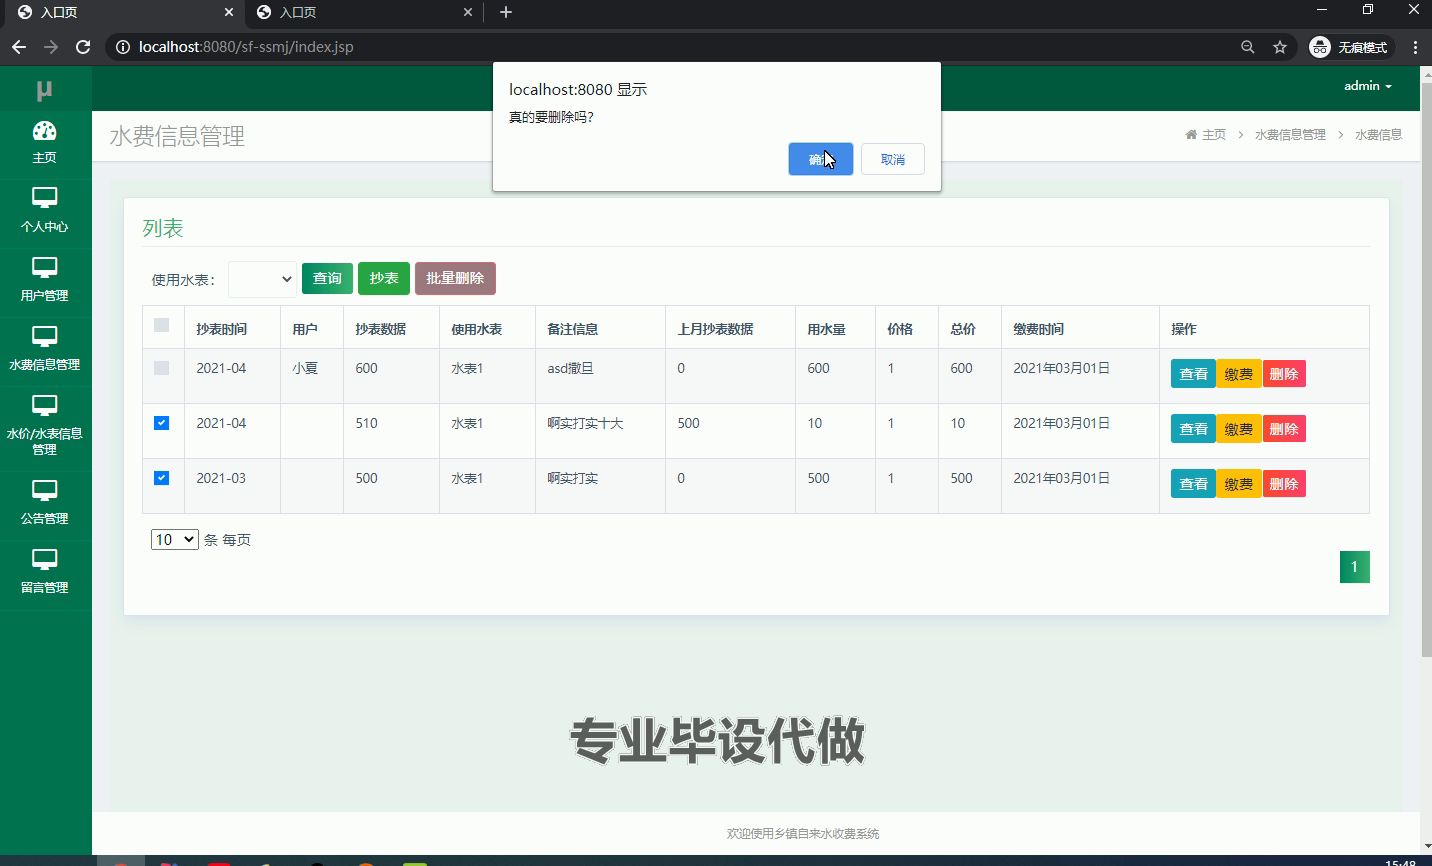Viewport: 1432px width, 866px height.
Task: Open Chrome's three-dot menu
Action: tap(1415, 47)
